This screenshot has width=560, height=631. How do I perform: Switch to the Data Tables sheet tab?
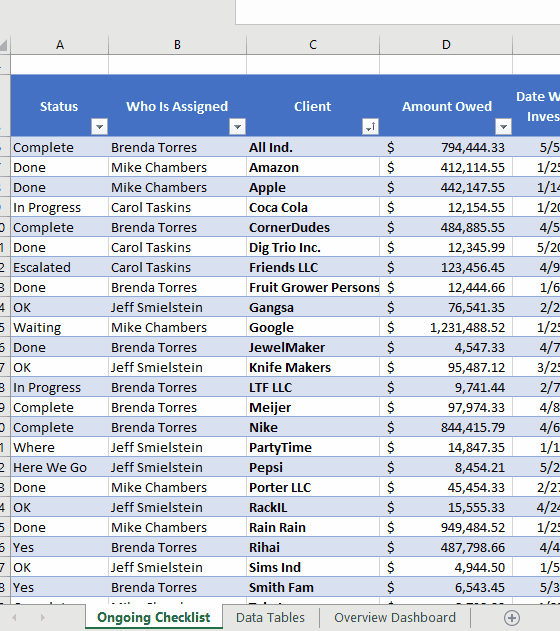tap(270, 617)
